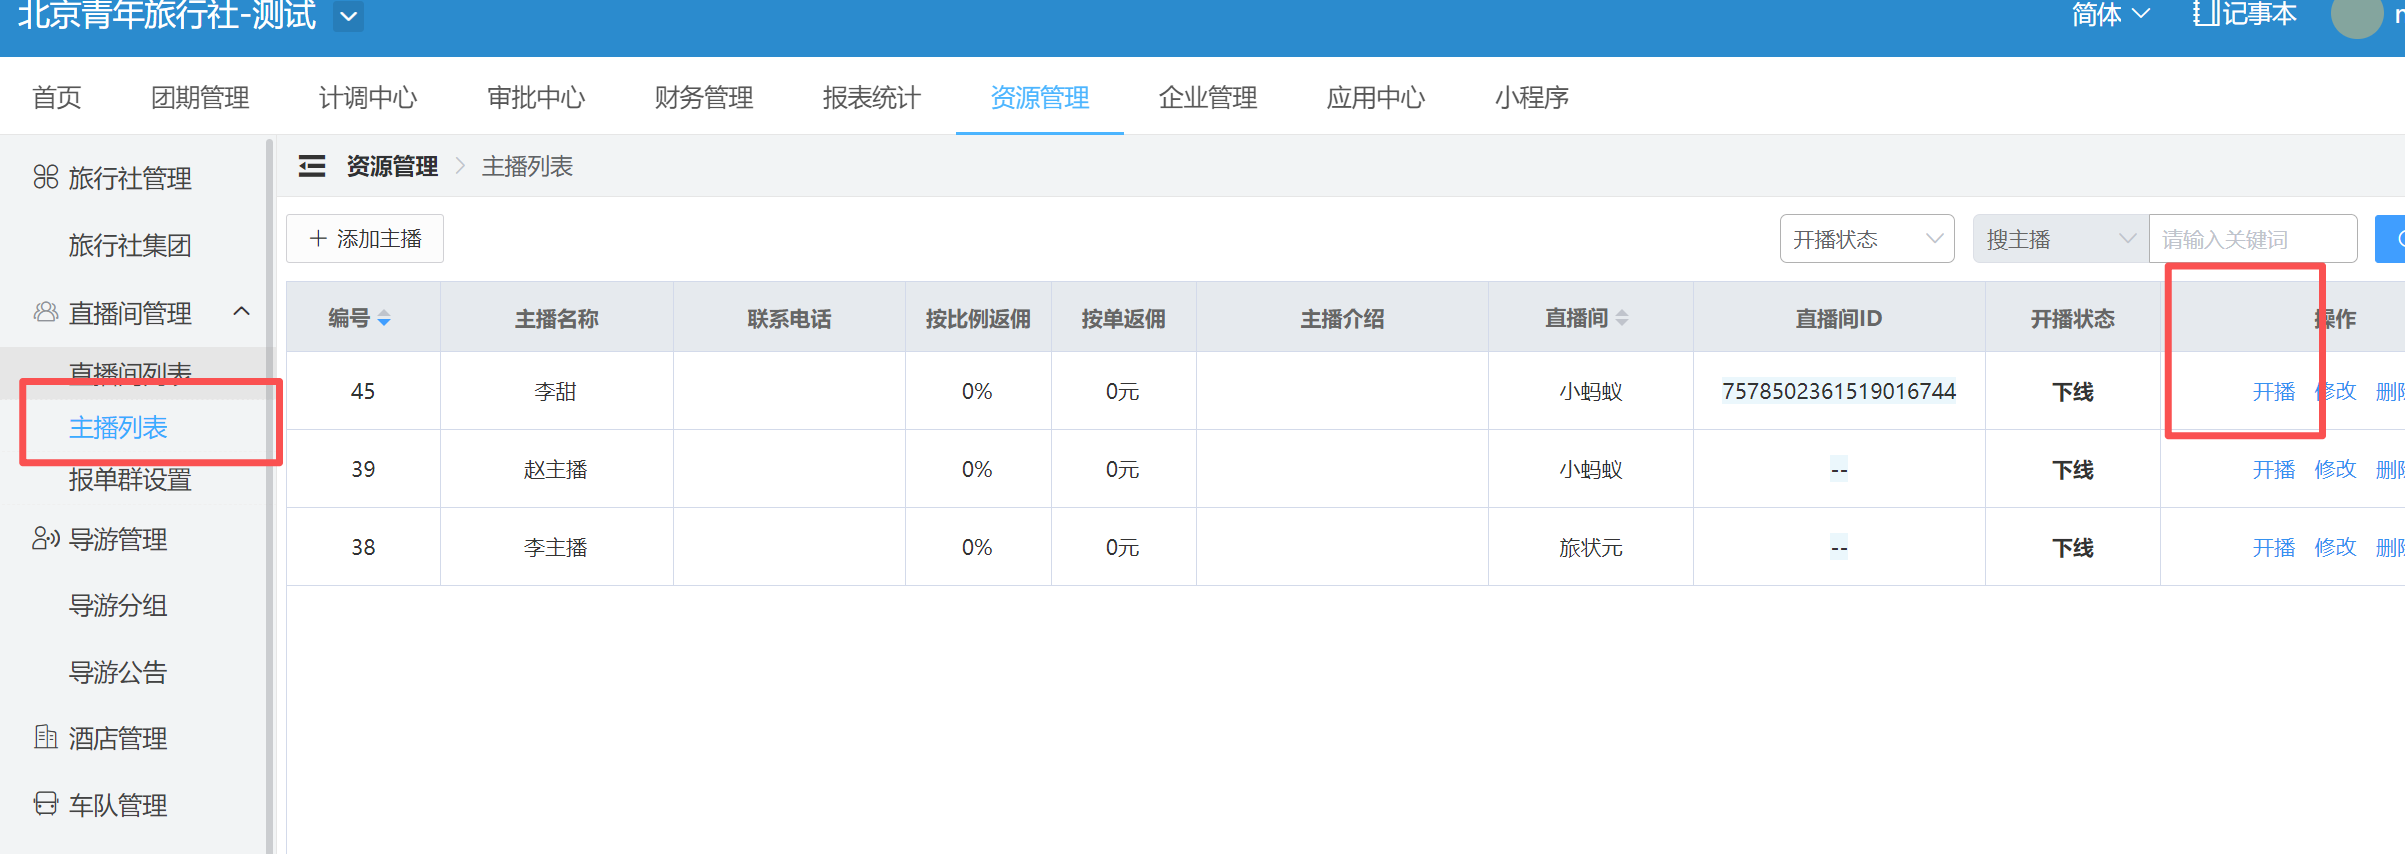Image resolution: width=2405 pixels, height=854 pixels.
Task: Click the keyword search input field
Action: 2252,239
